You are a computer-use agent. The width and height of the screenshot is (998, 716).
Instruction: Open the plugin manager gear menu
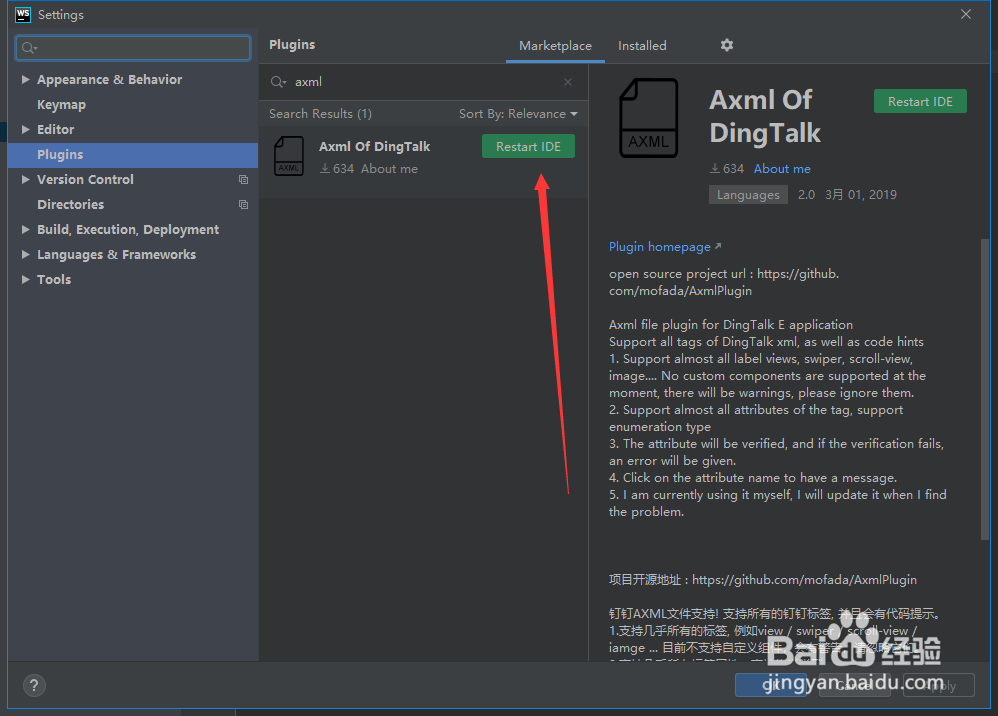click(726, 45)
